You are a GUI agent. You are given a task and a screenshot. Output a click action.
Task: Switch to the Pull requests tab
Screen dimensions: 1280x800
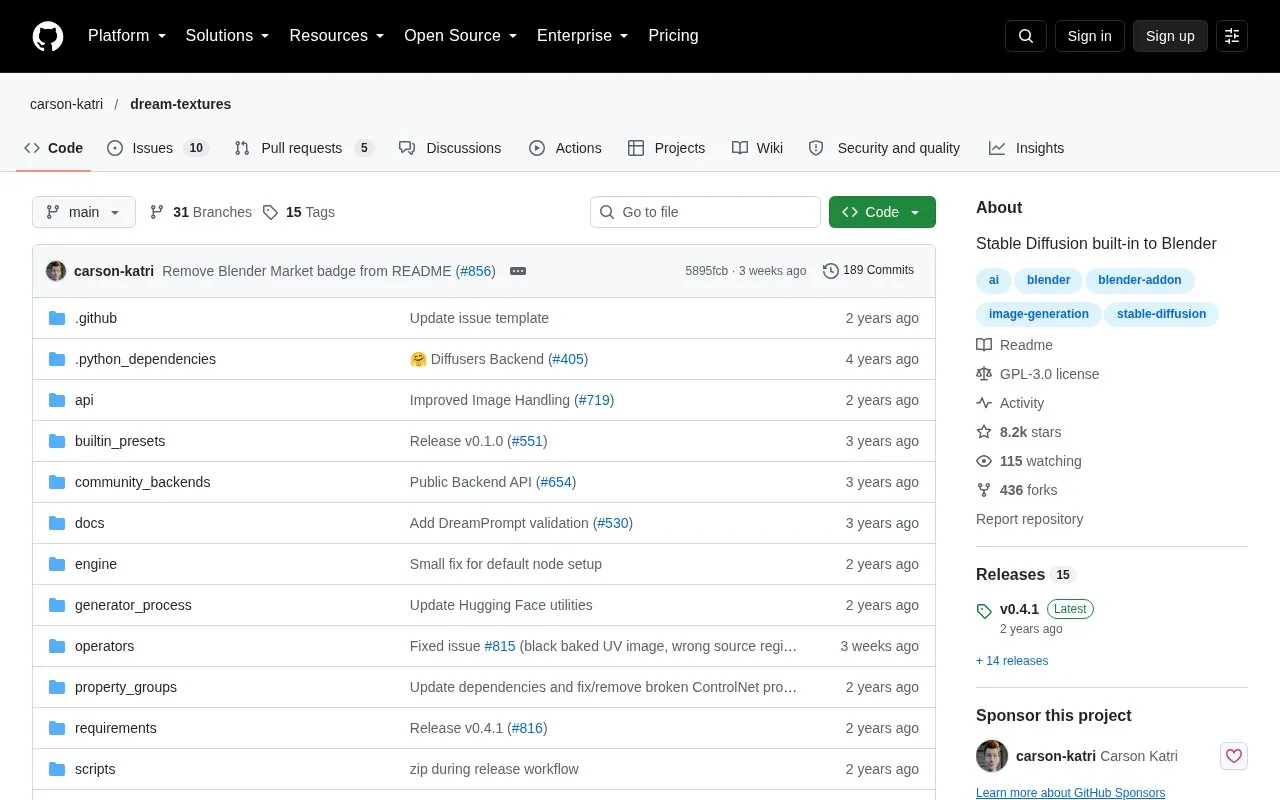[x=304, y=148]
